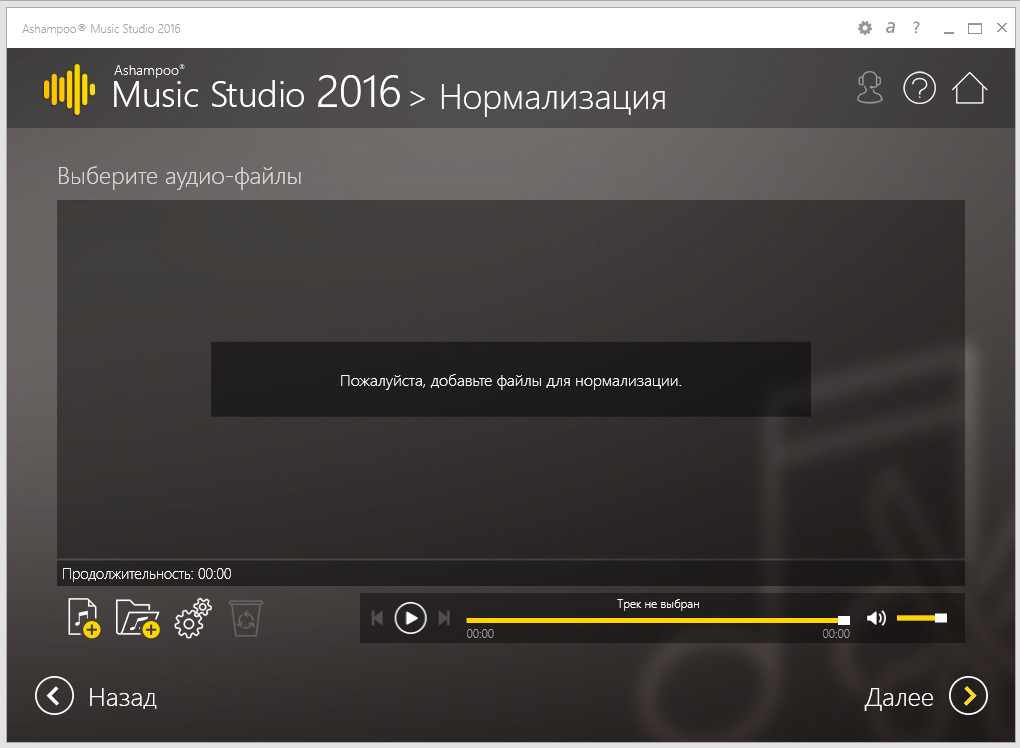Screen dimensions: 1020x748
Task: Click the track position slider
Action: click(x=655, y=620)
